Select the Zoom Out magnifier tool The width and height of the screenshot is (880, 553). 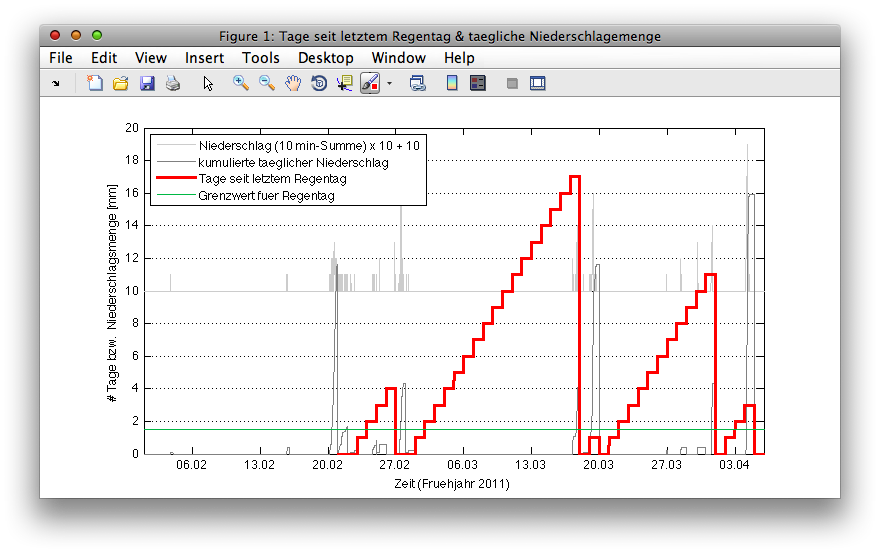[267, 84]
